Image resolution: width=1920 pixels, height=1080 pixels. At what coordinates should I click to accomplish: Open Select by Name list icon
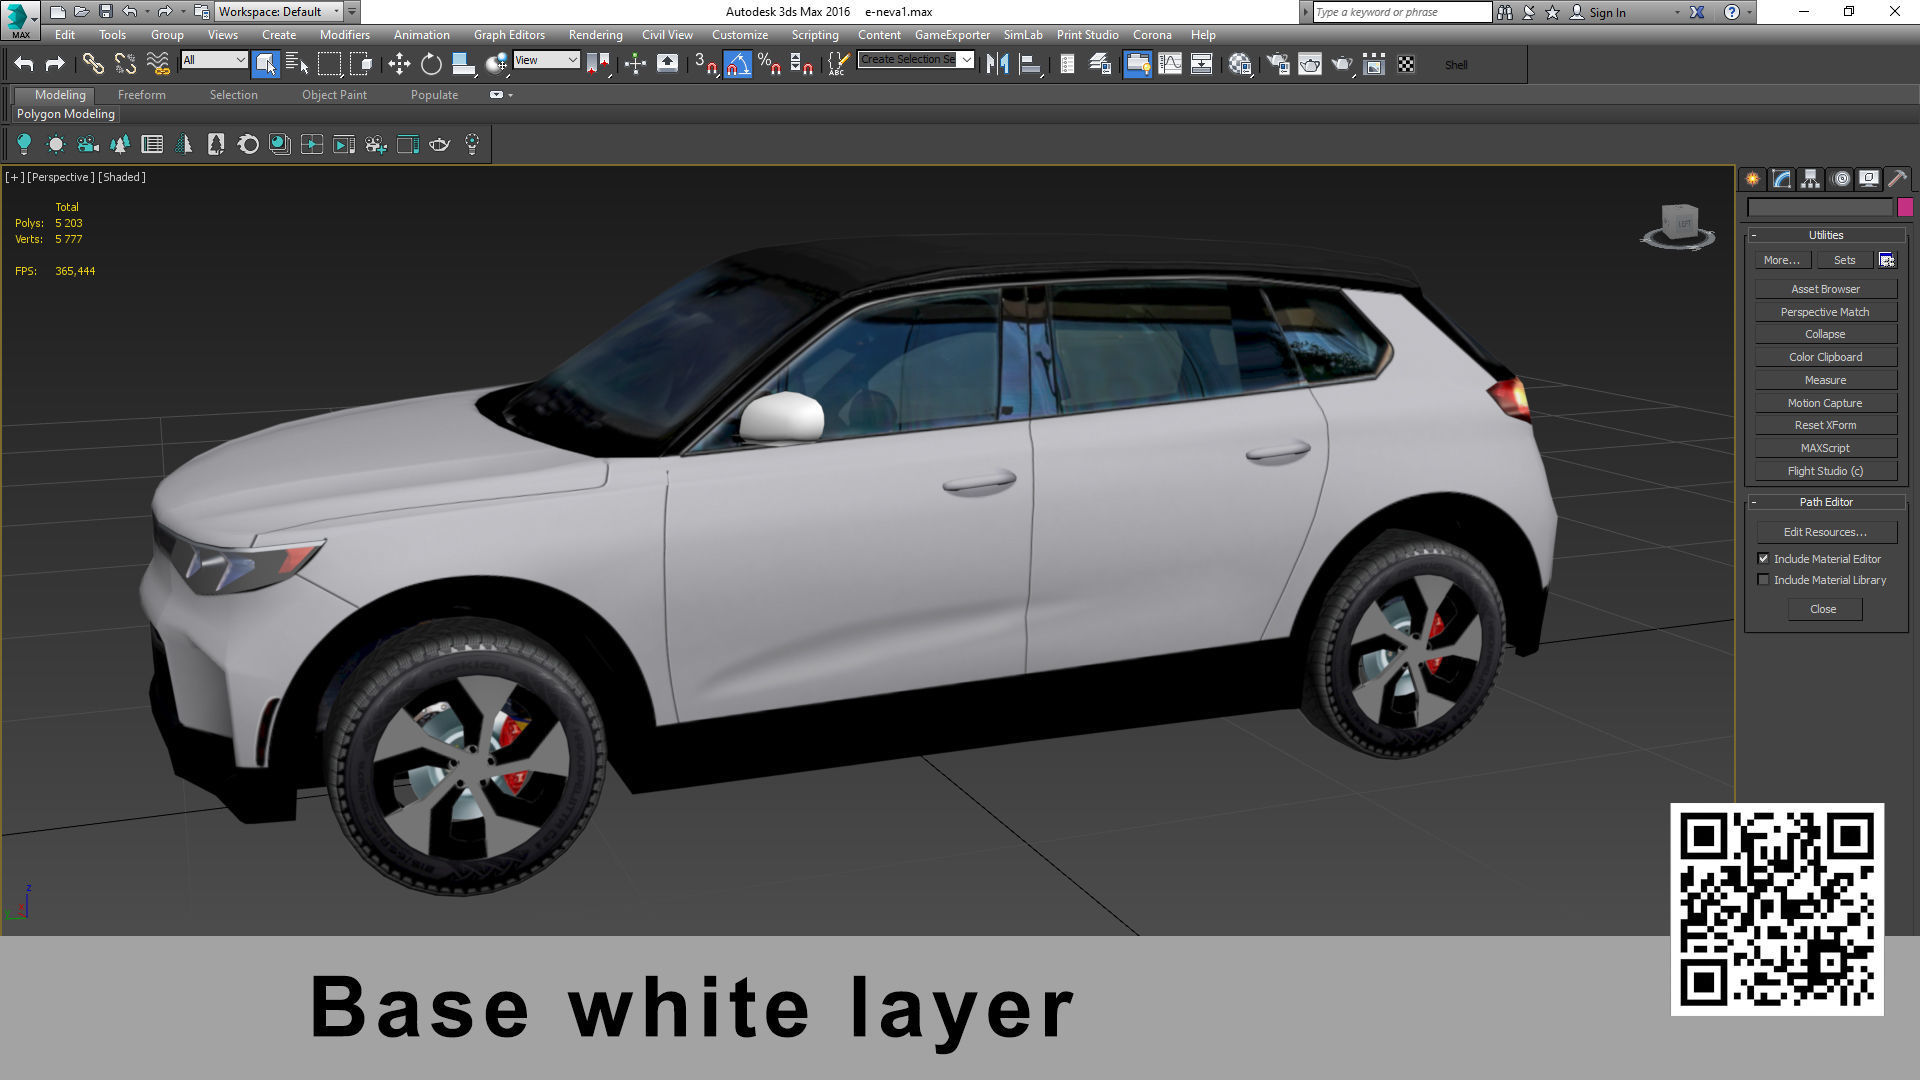[297, 65]
